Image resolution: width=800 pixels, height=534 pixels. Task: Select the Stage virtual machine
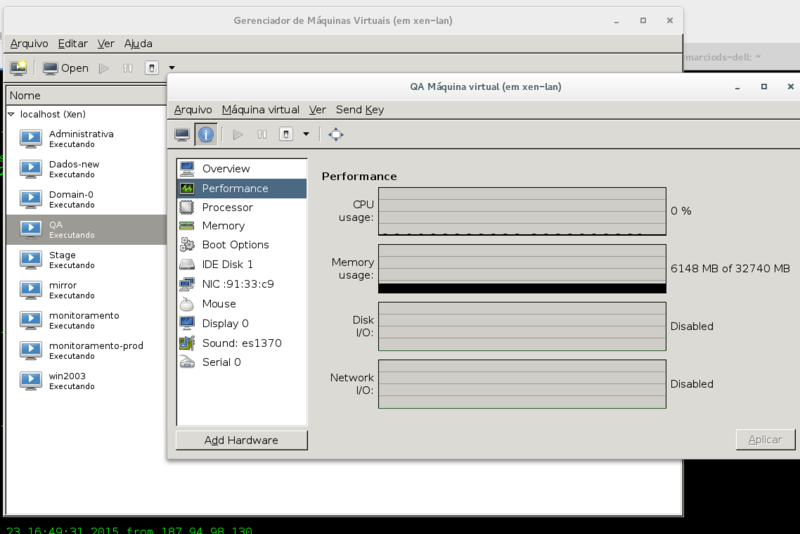pyautogui.click(x=86, y=260)
